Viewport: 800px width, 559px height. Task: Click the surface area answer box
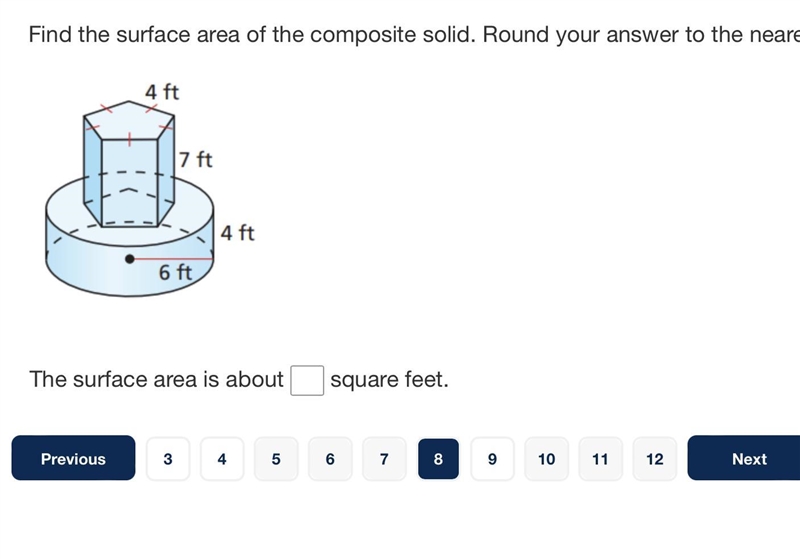tap(307, 380)
